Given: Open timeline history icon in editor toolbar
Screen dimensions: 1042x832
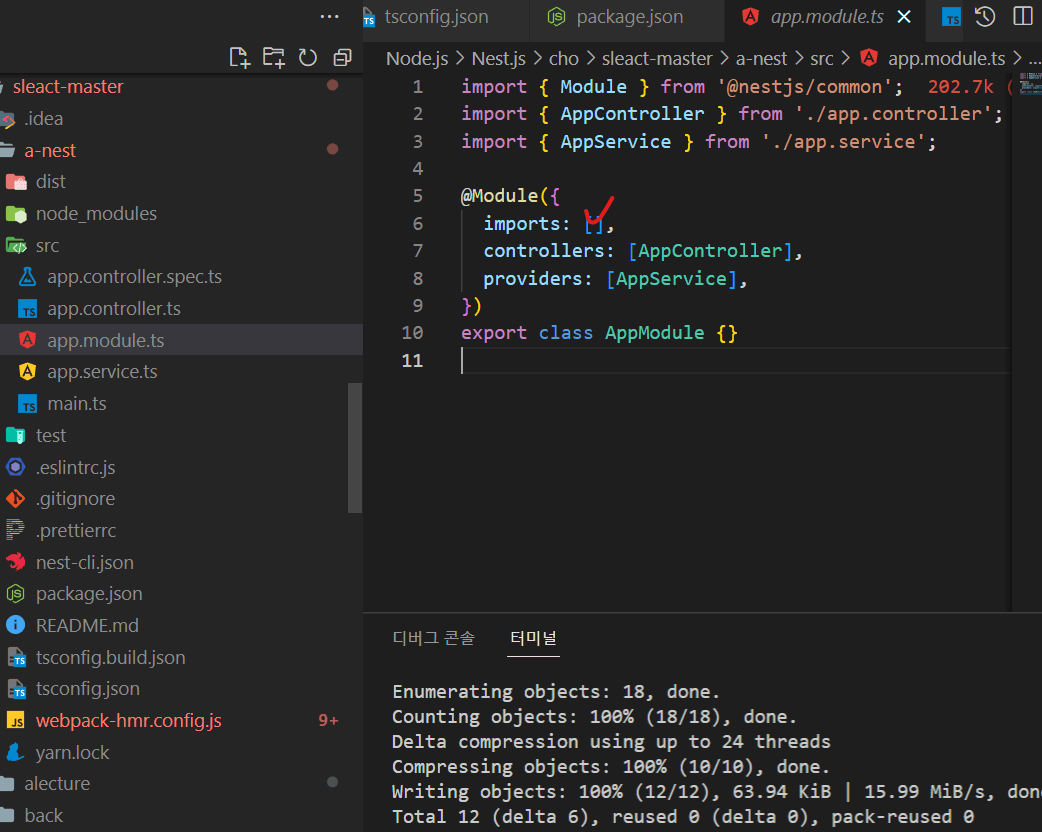Looking at the screenshot, I should click(x=985, y=17).
